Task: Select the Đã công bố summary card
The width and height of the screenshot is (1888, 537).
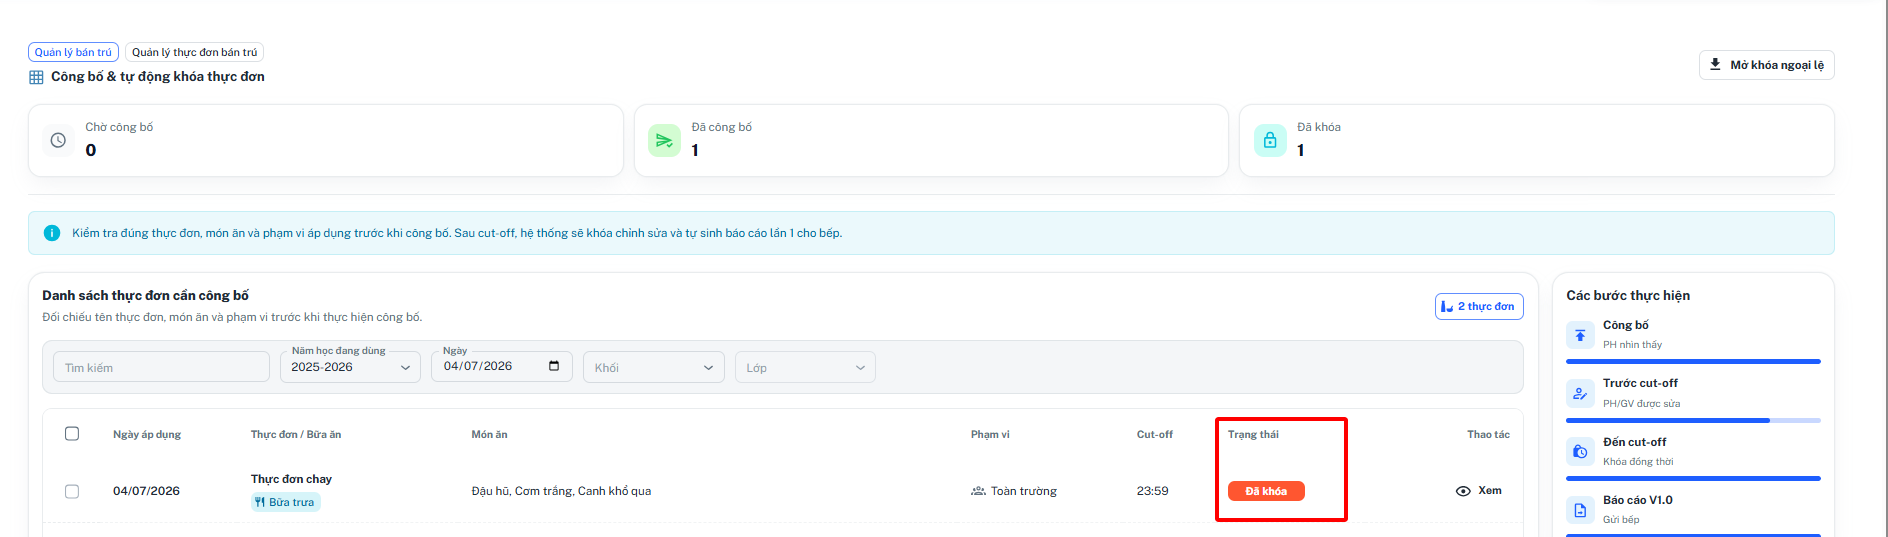Action: (931, 141)
